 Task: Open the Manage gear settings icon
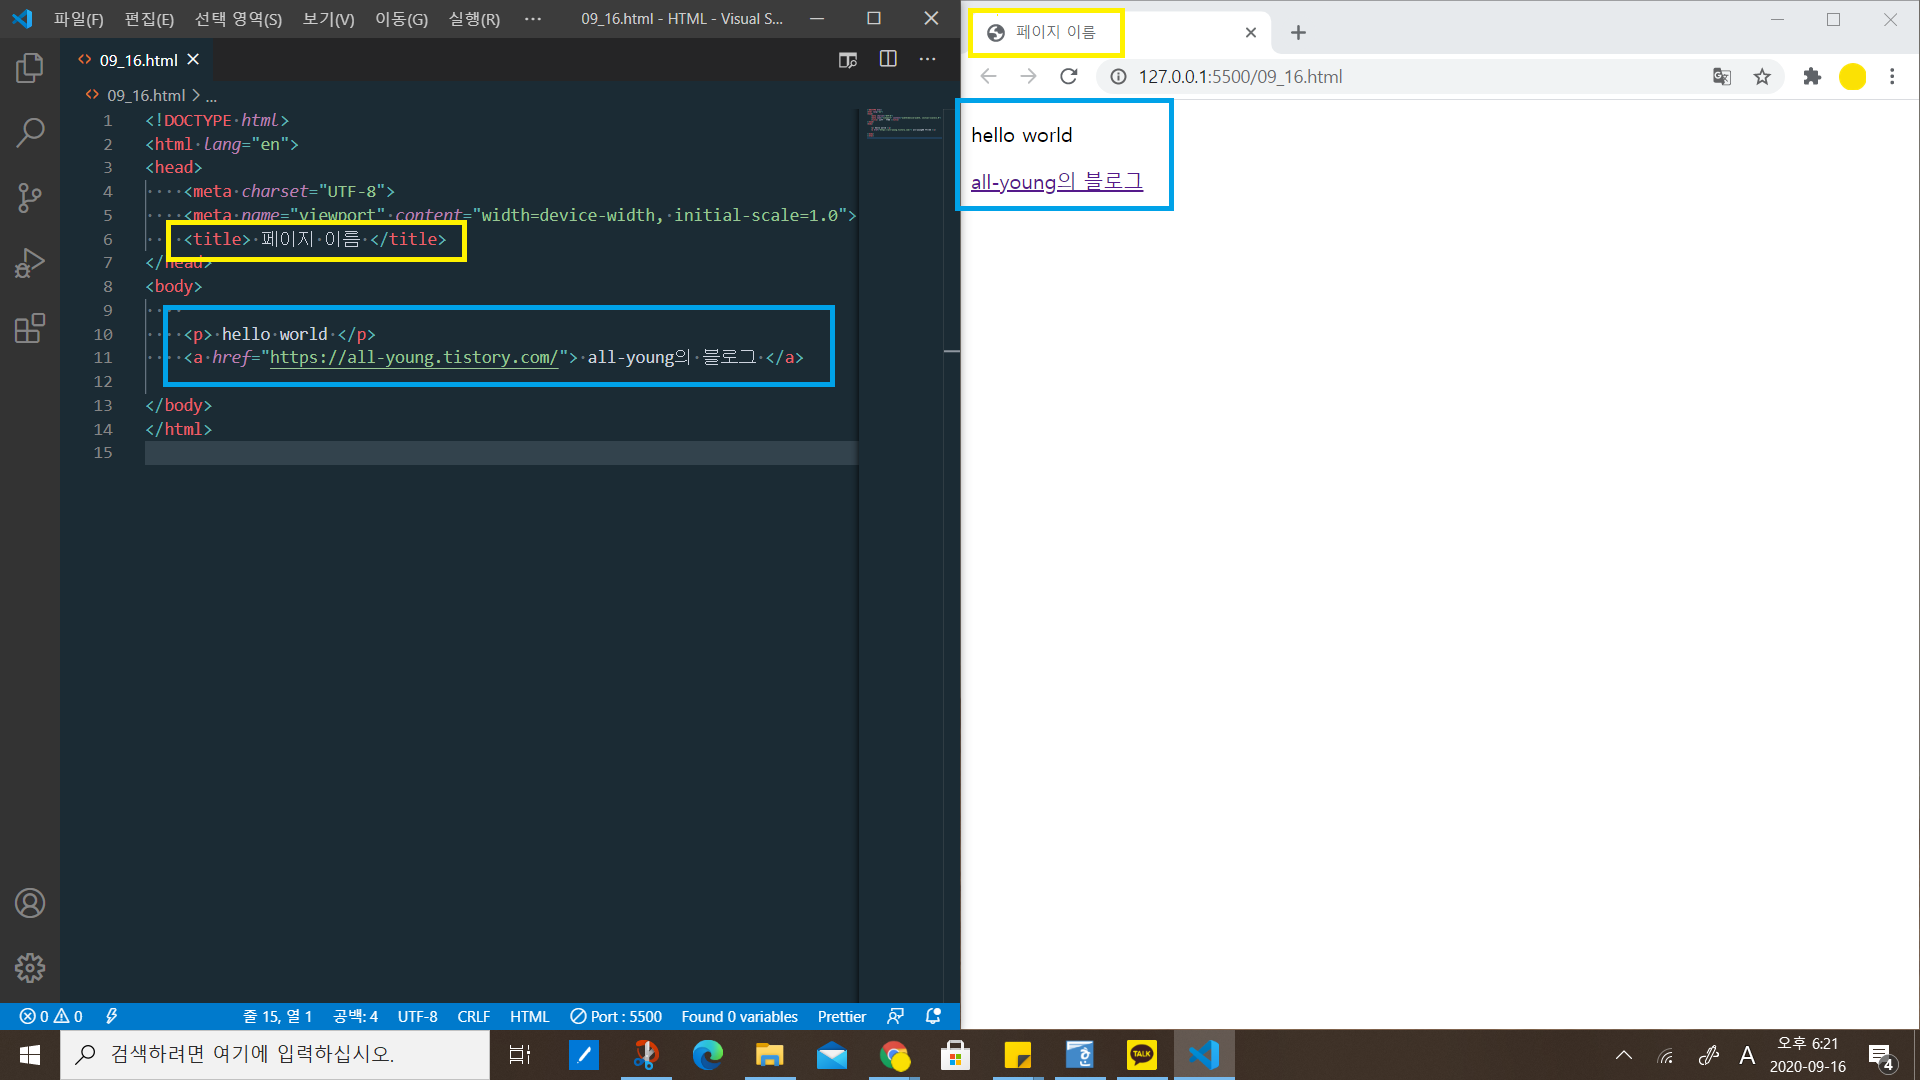(30, 967)
